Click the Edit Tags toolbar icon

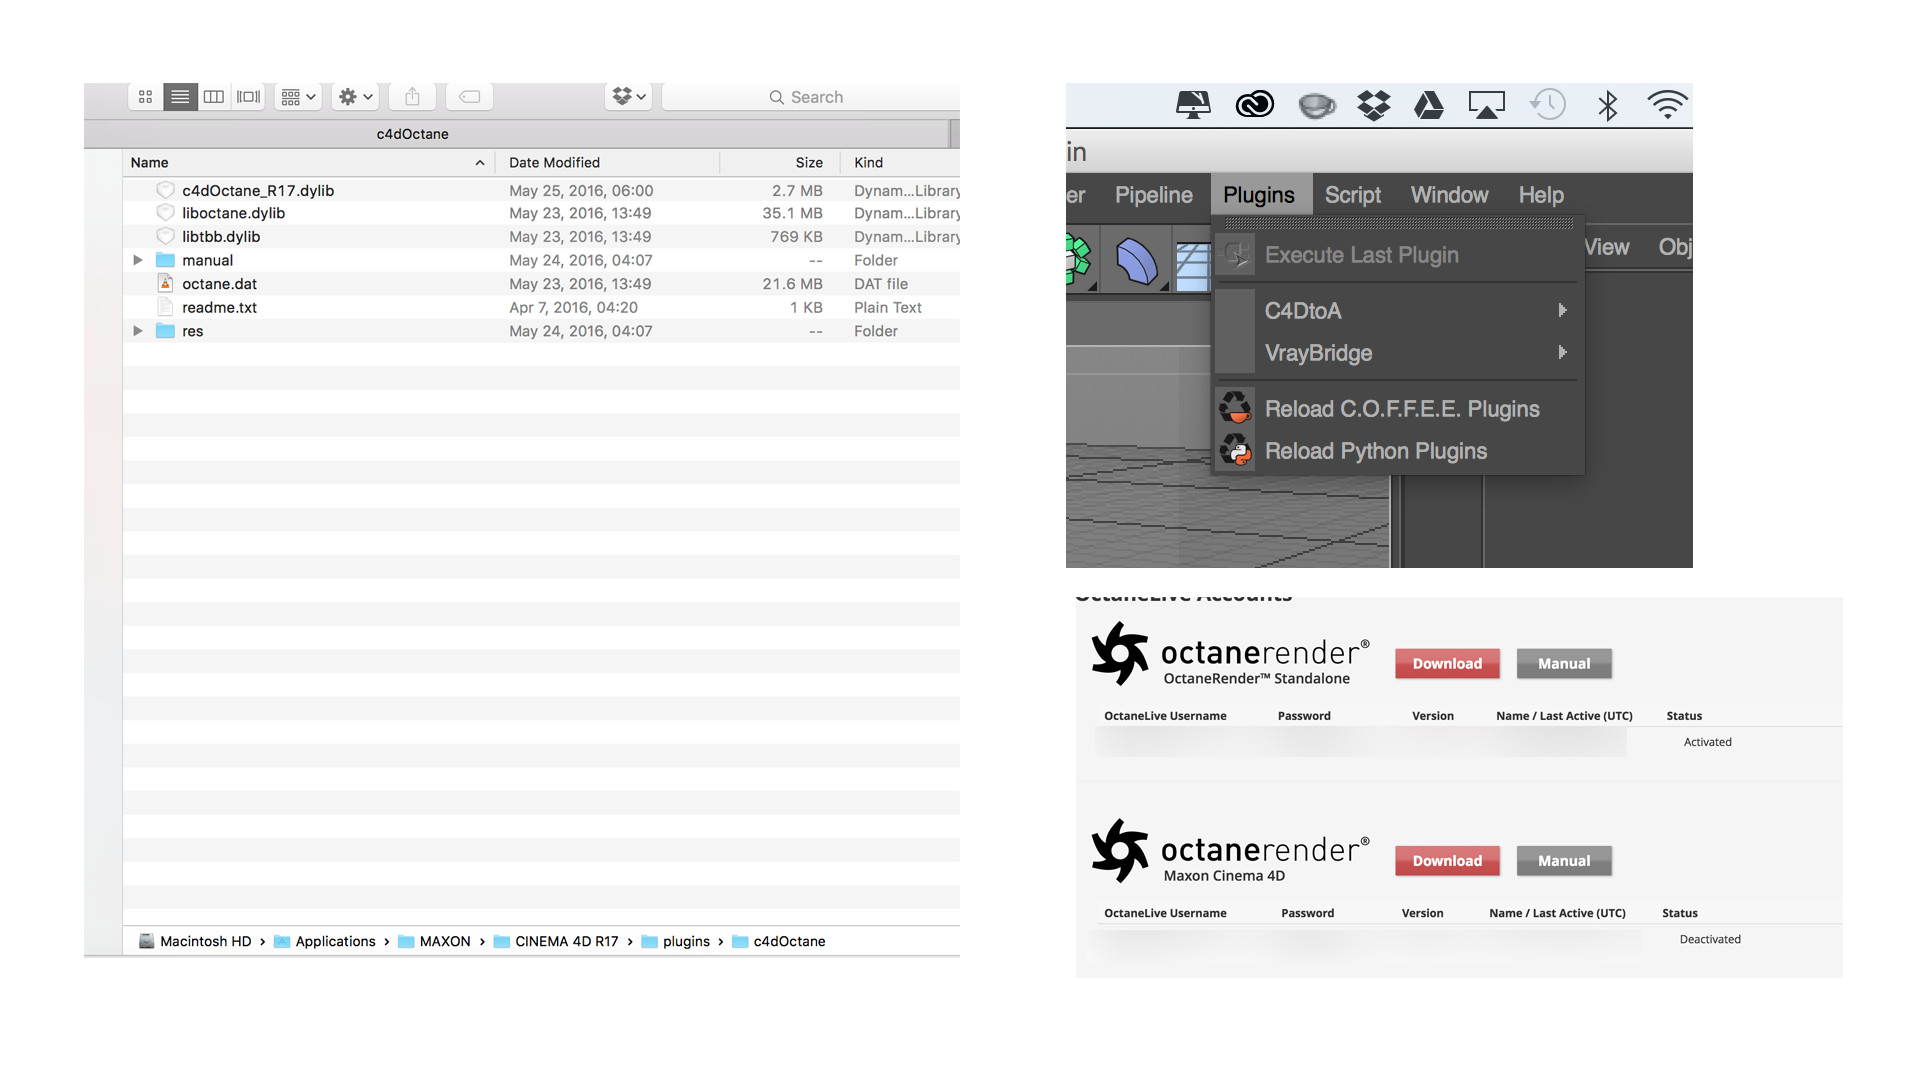469,97
